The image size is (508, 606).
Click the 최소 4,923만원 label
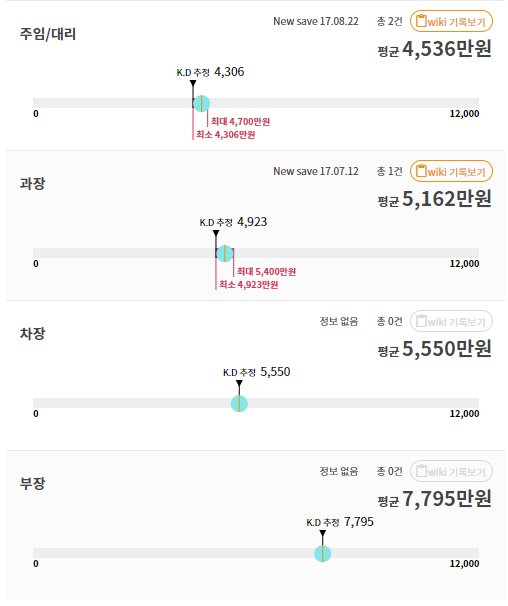pyautogui.click(x=249, y=285)
